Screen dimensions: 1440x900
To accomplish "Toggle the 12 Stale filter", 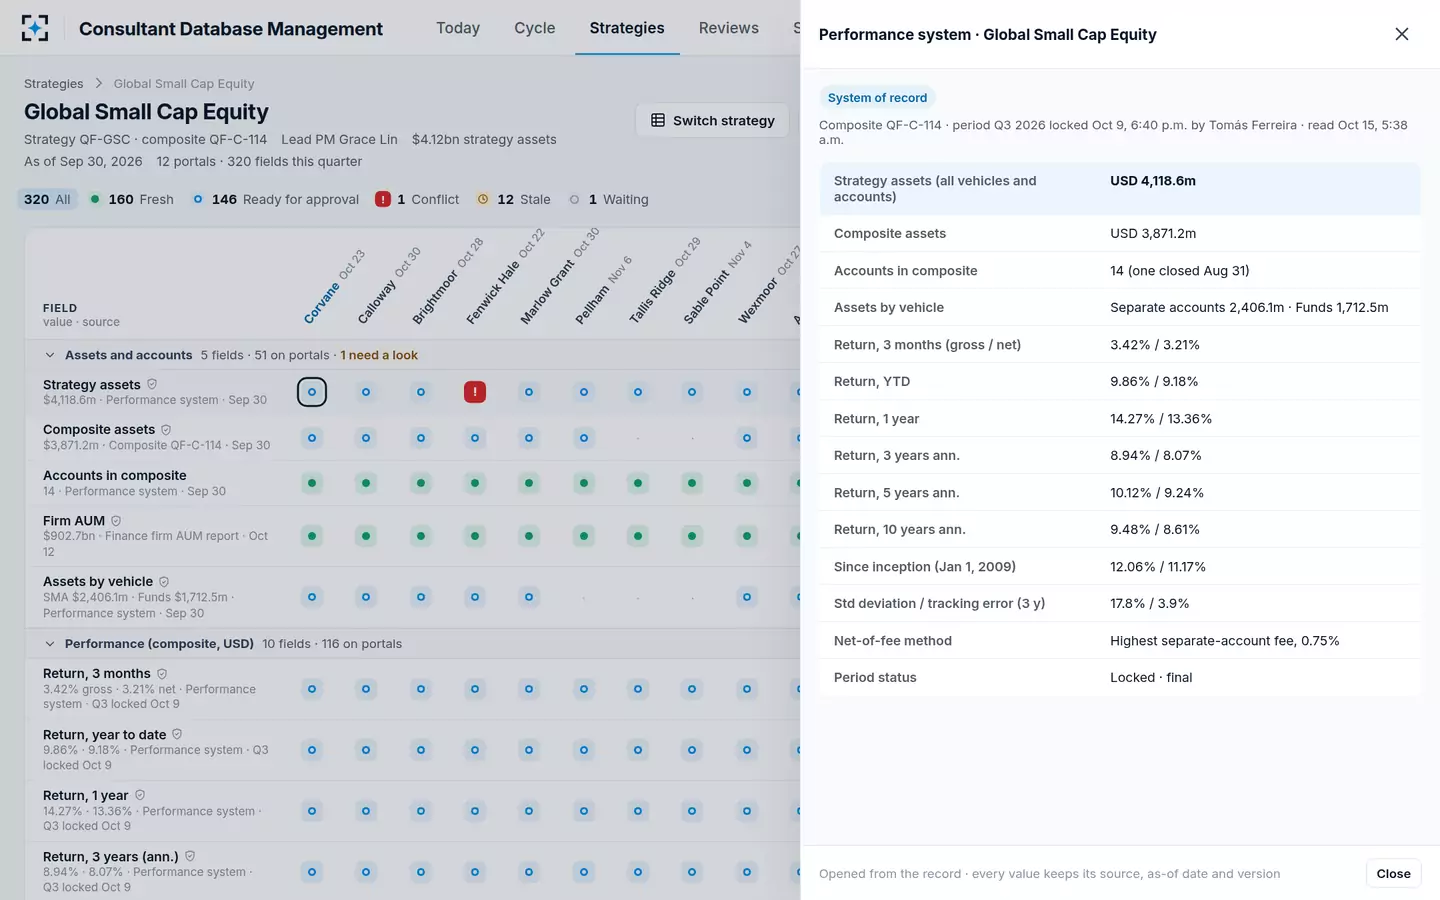I will point(513,199).
